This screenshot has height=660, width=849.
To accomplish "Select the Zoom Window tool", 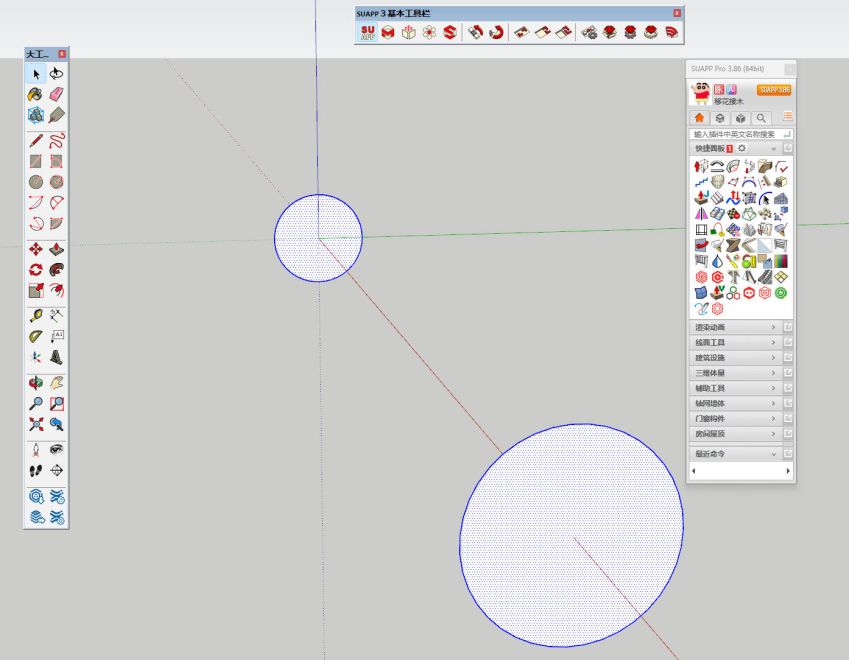I will (x=56, y=403).
